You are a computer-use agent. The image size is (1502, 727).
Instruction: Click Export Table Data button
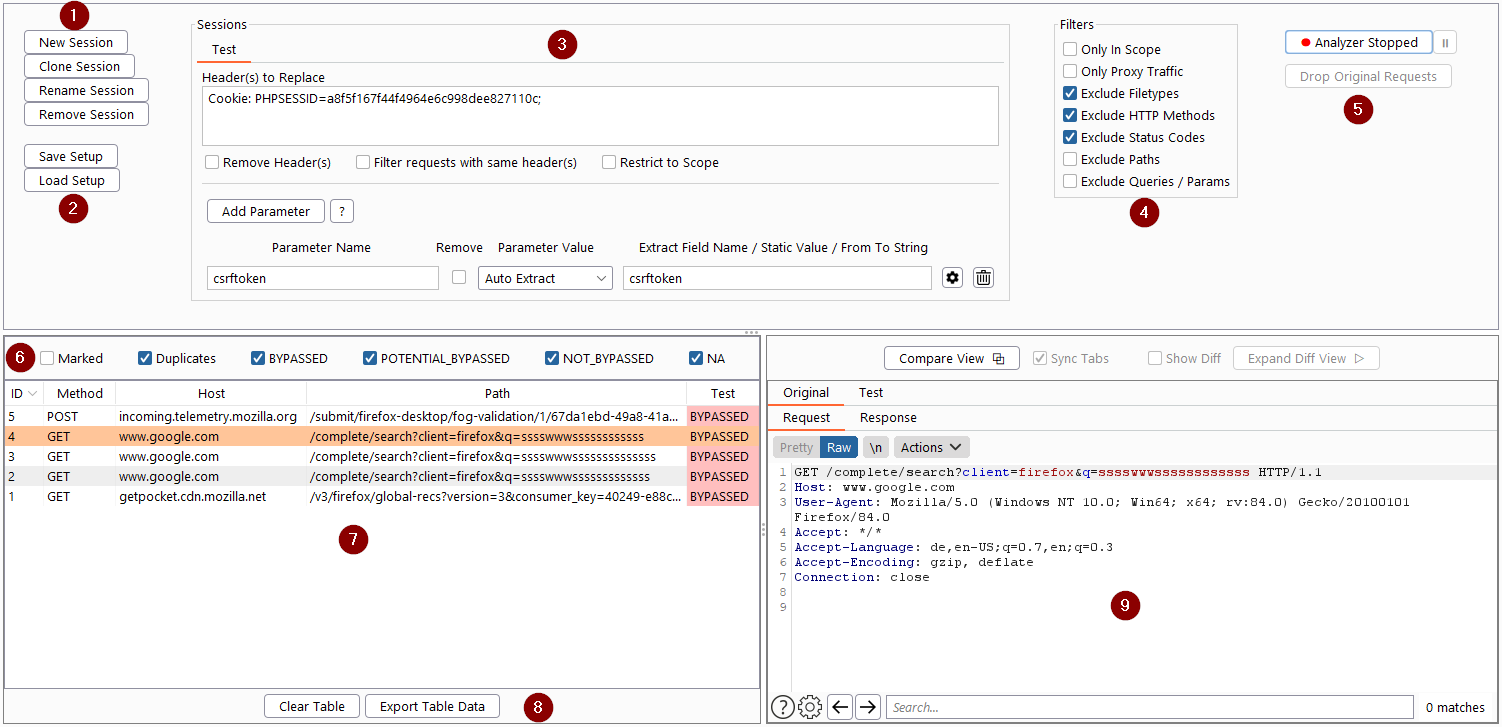432,706
